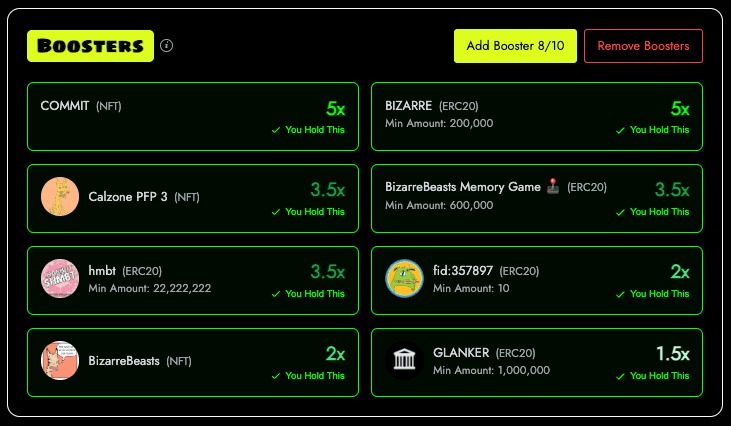Select the joystick emoji next to Memory Game
Image resolution: width=731 pixels, height=426 pixels.
(x=553, y=186)
